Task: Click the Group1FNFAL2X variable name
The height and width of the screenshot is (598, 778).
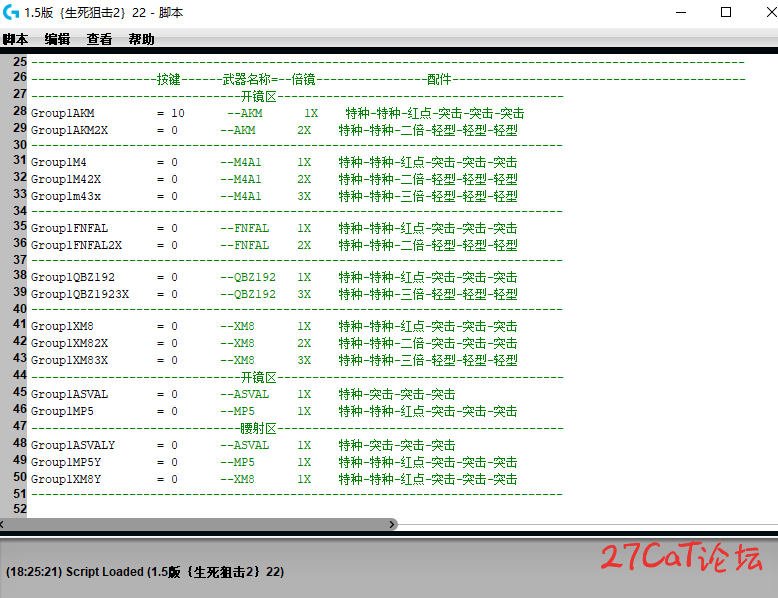Action: [x=76, y=245]
